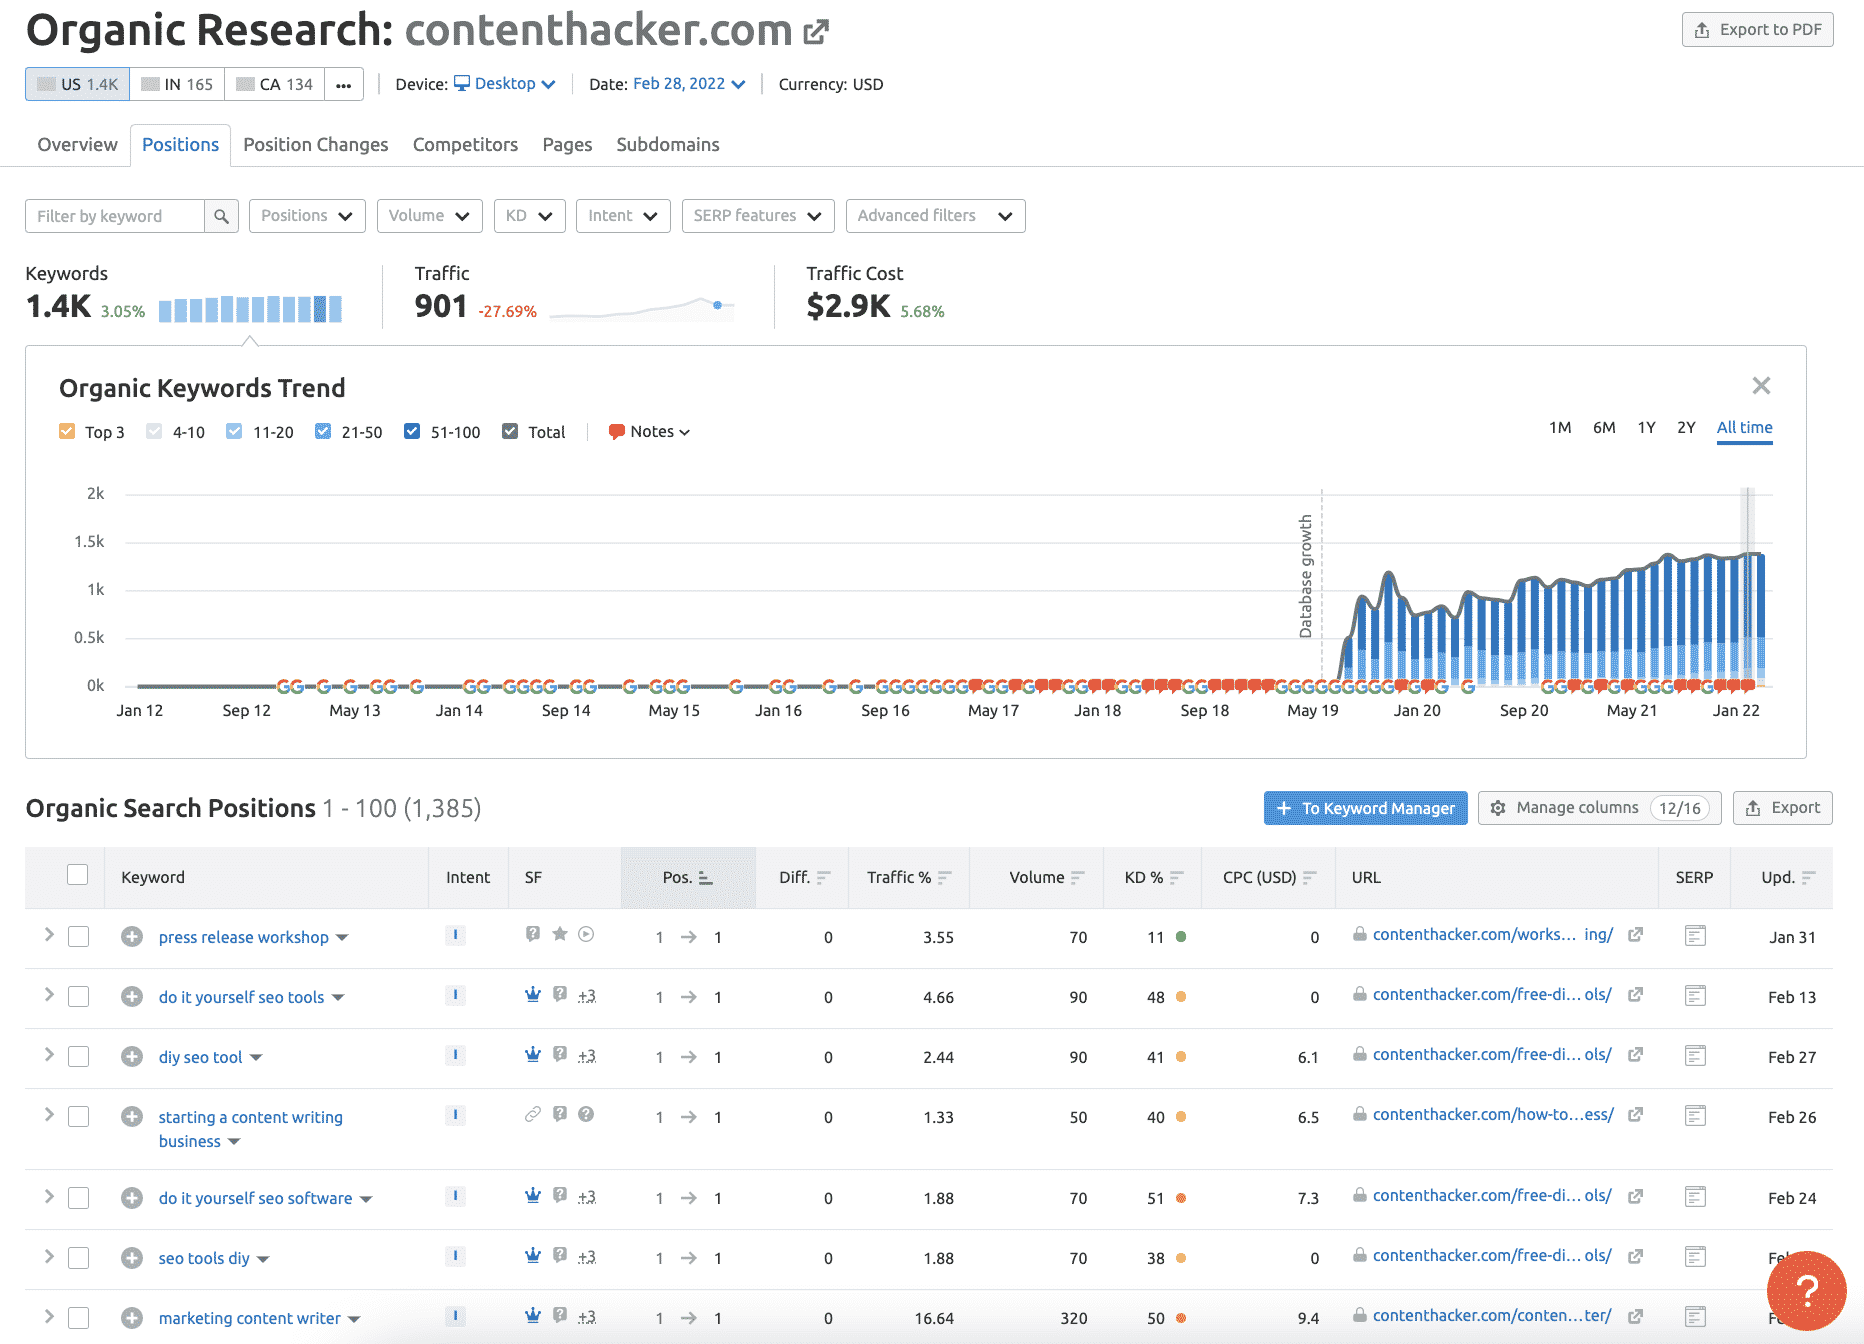The height and width of the screenshot is (1344, 1864).
Task: Add 'seo tools diy' with plus icon
Action: (132, 1258)
